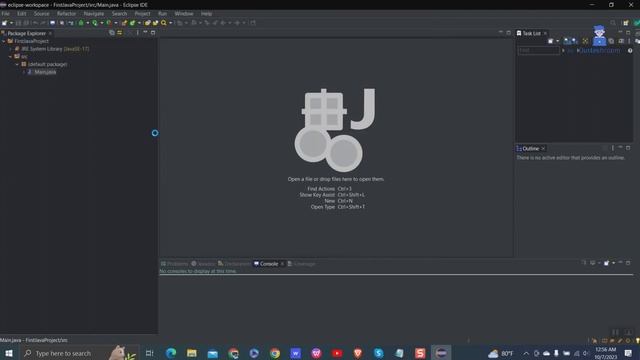The height and width of the screenshot is (360, 640).
Task: Switch to the Problems tab
Action: (174, 264)
